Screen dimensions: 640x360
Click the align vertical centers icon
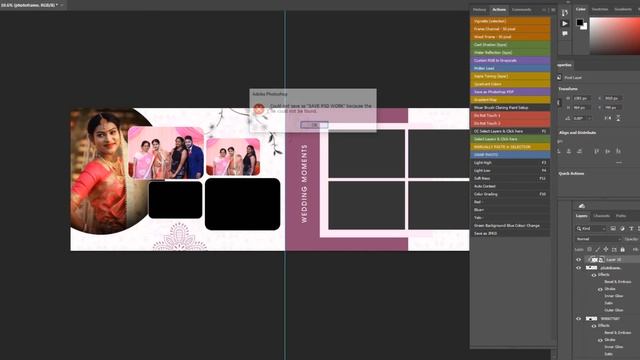608,151
